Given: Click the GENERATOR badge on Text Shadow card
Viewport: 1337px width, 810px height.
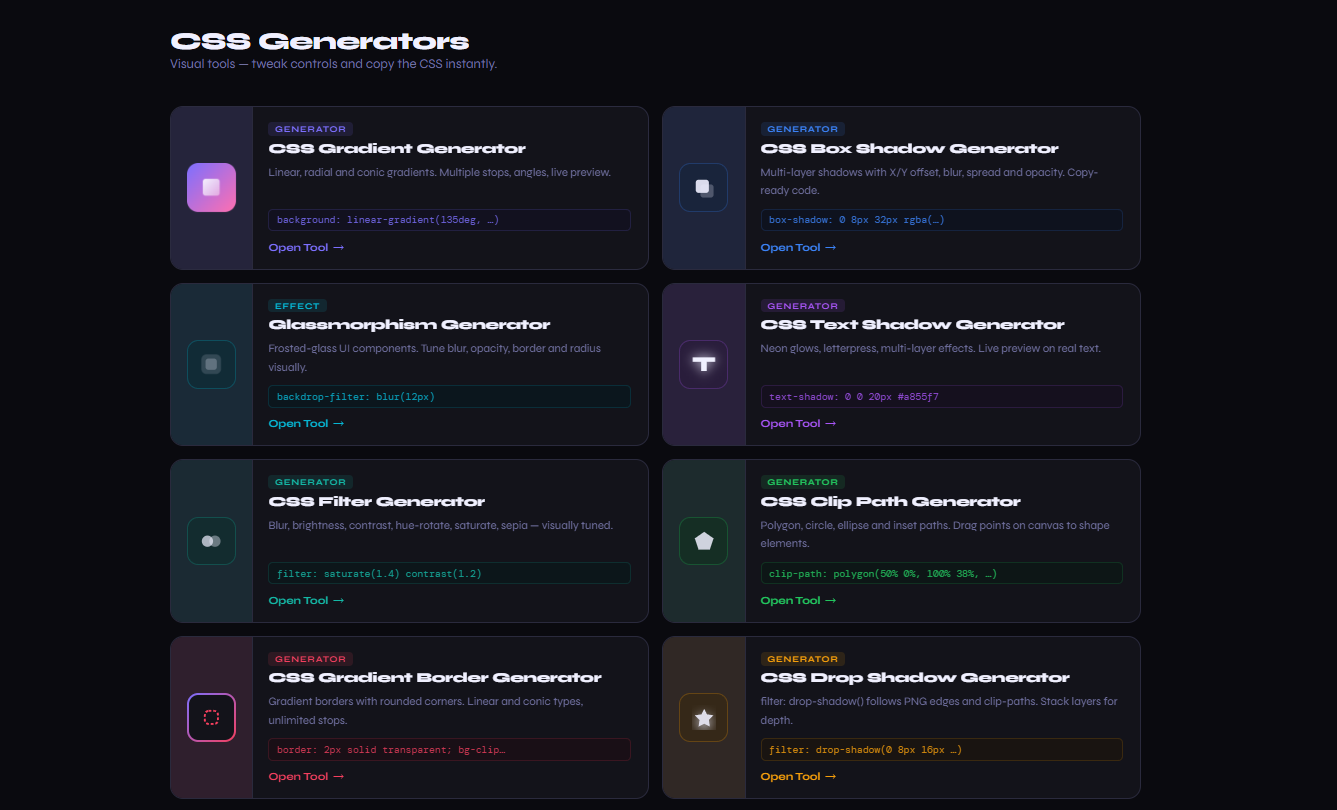Looking at the screenshot, I should pos(802,306).
